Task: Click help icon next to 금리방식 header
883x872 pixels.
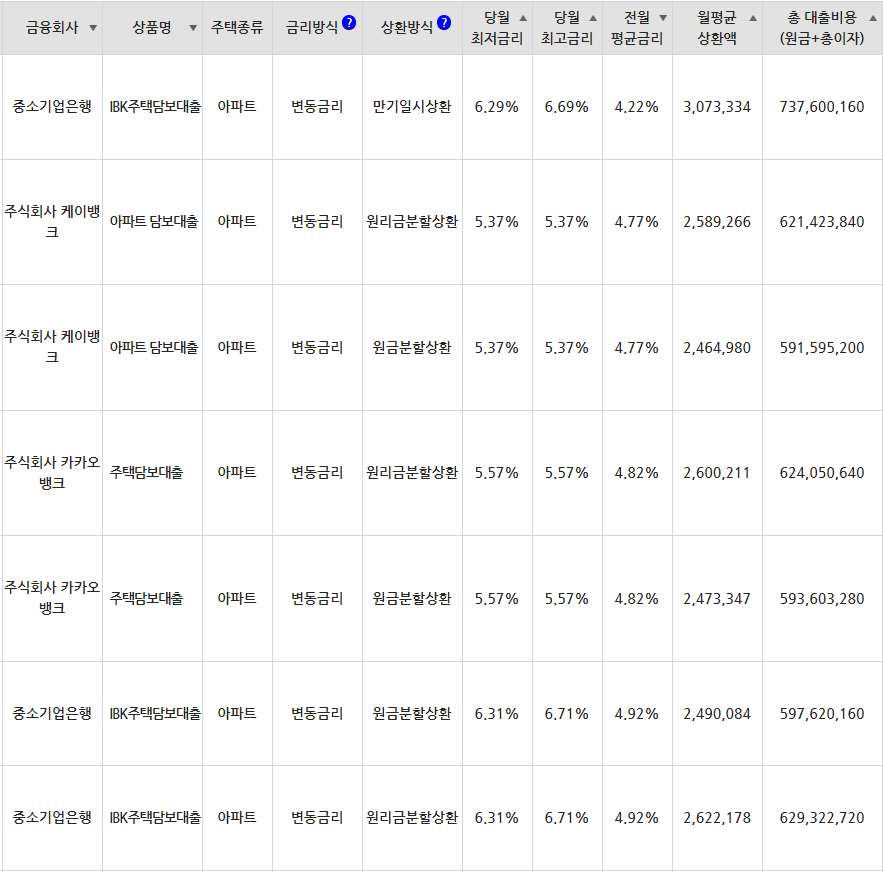Action: [349, 23]
